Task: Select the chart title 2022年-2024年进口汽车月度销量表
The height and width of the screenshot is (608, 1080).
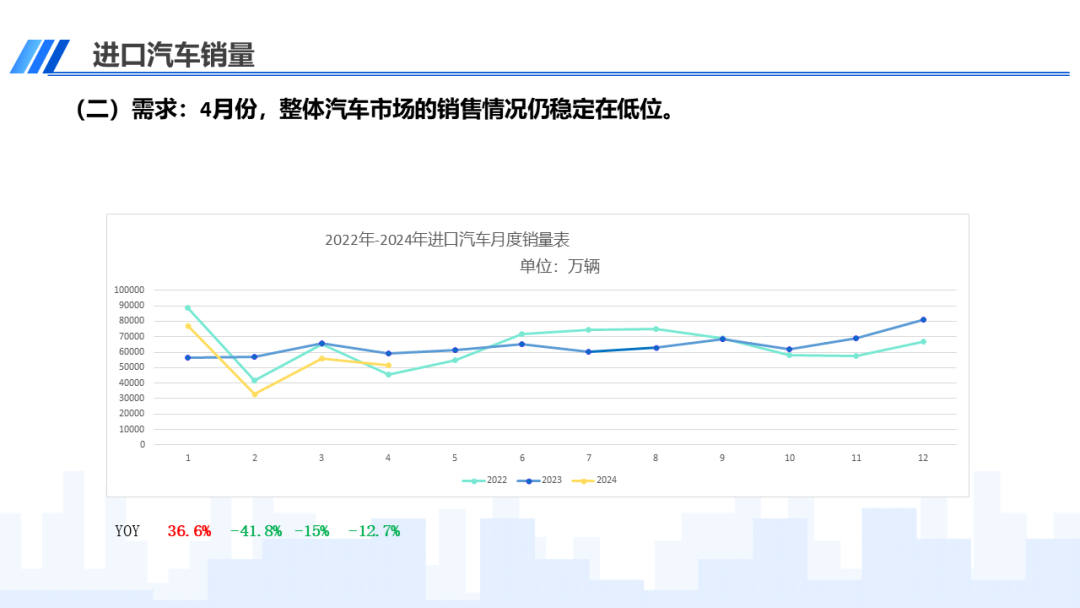Action: click(x=446, y=240)
